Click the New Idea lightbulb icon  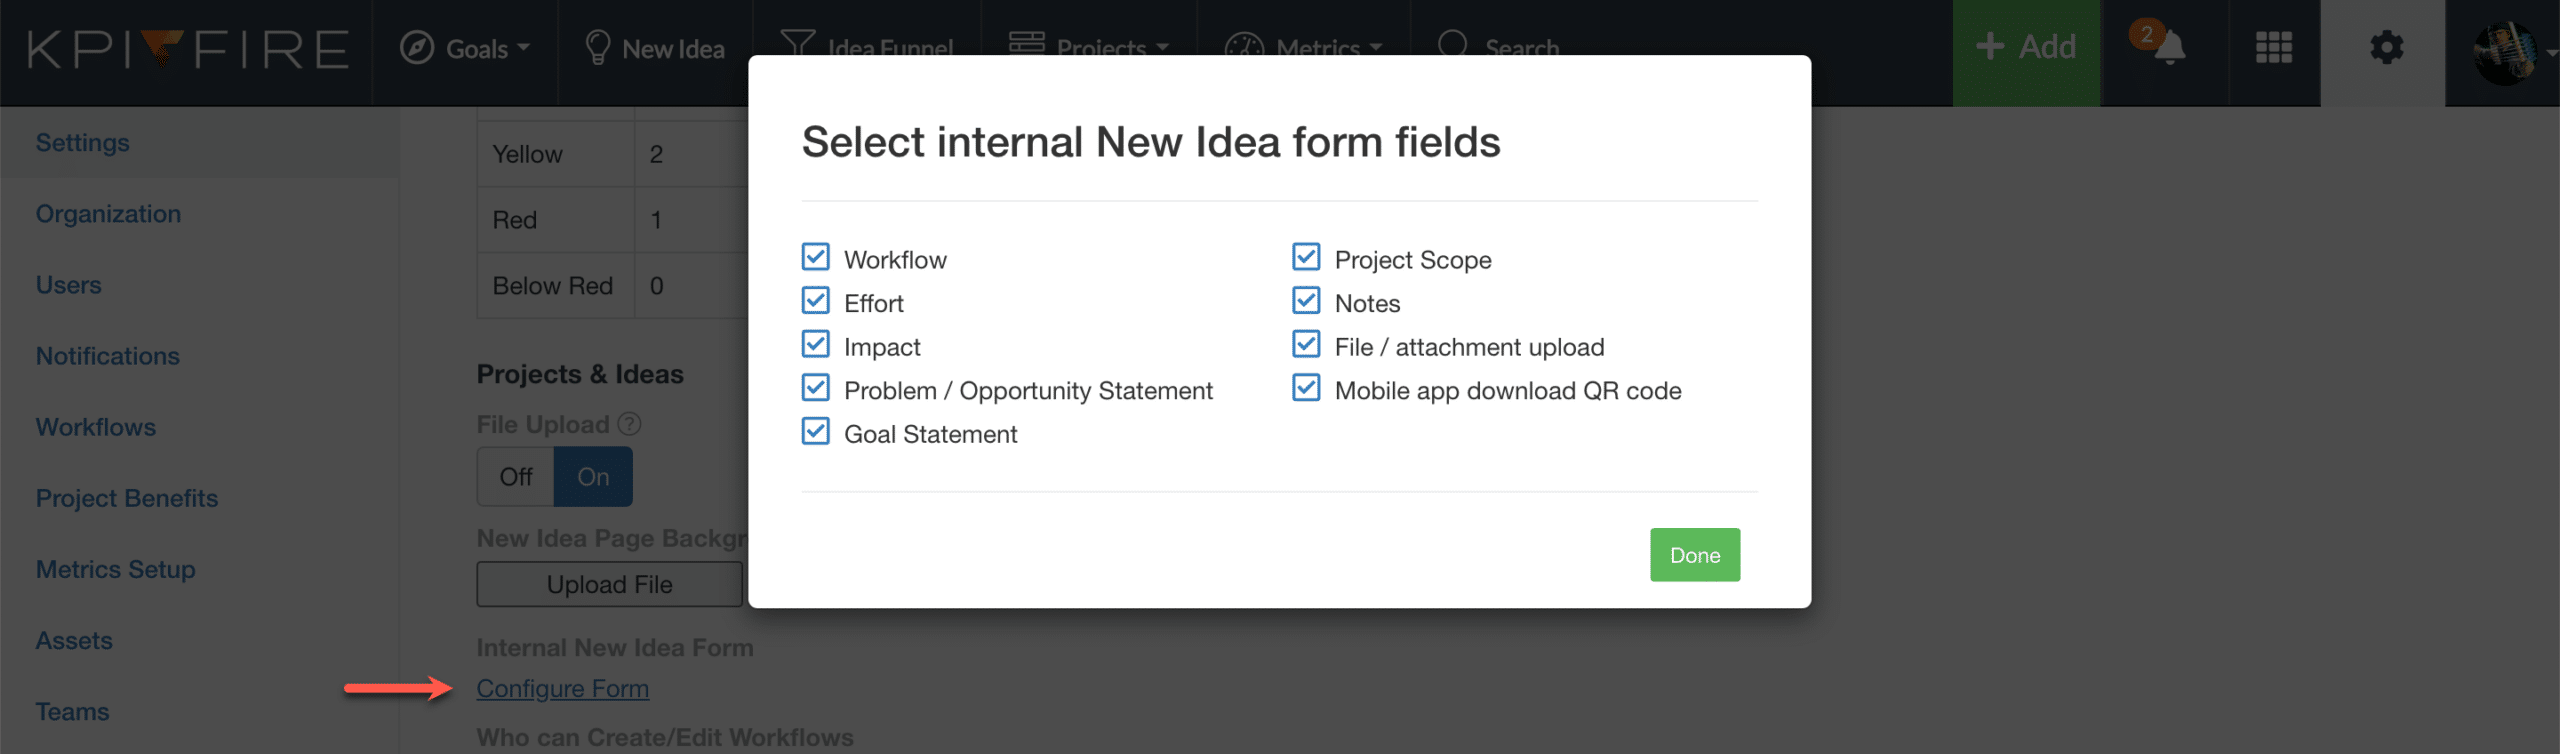click(597, 47)
